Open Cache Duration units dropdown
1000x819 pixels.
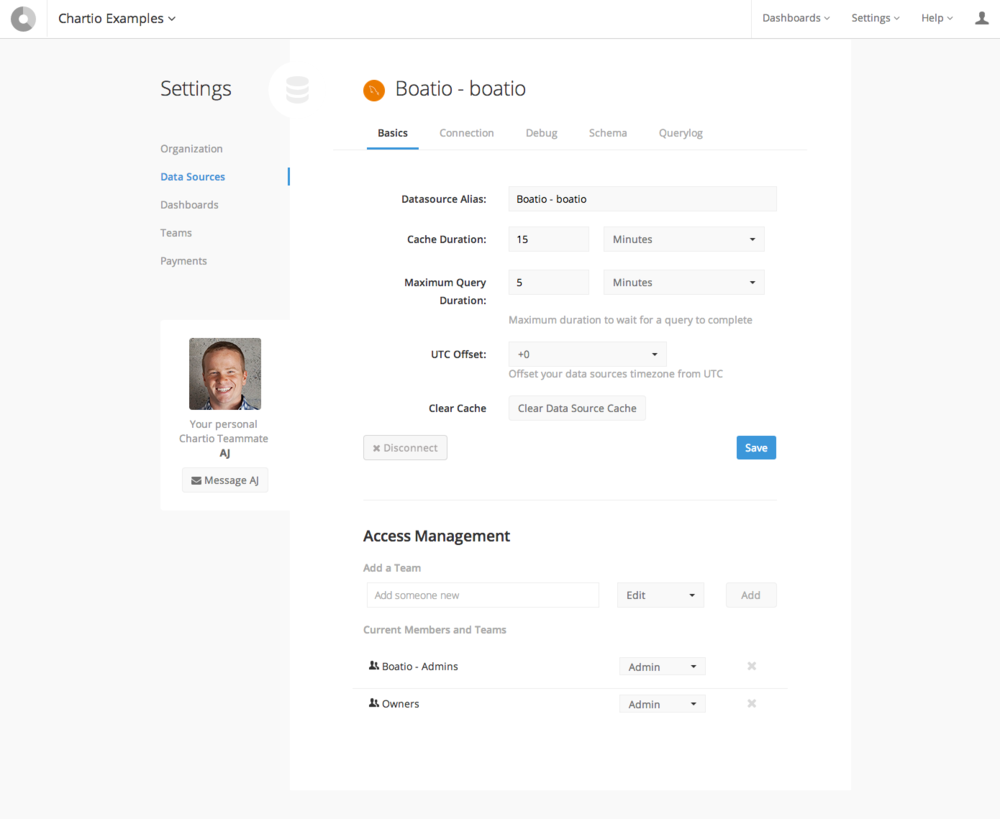684,239
